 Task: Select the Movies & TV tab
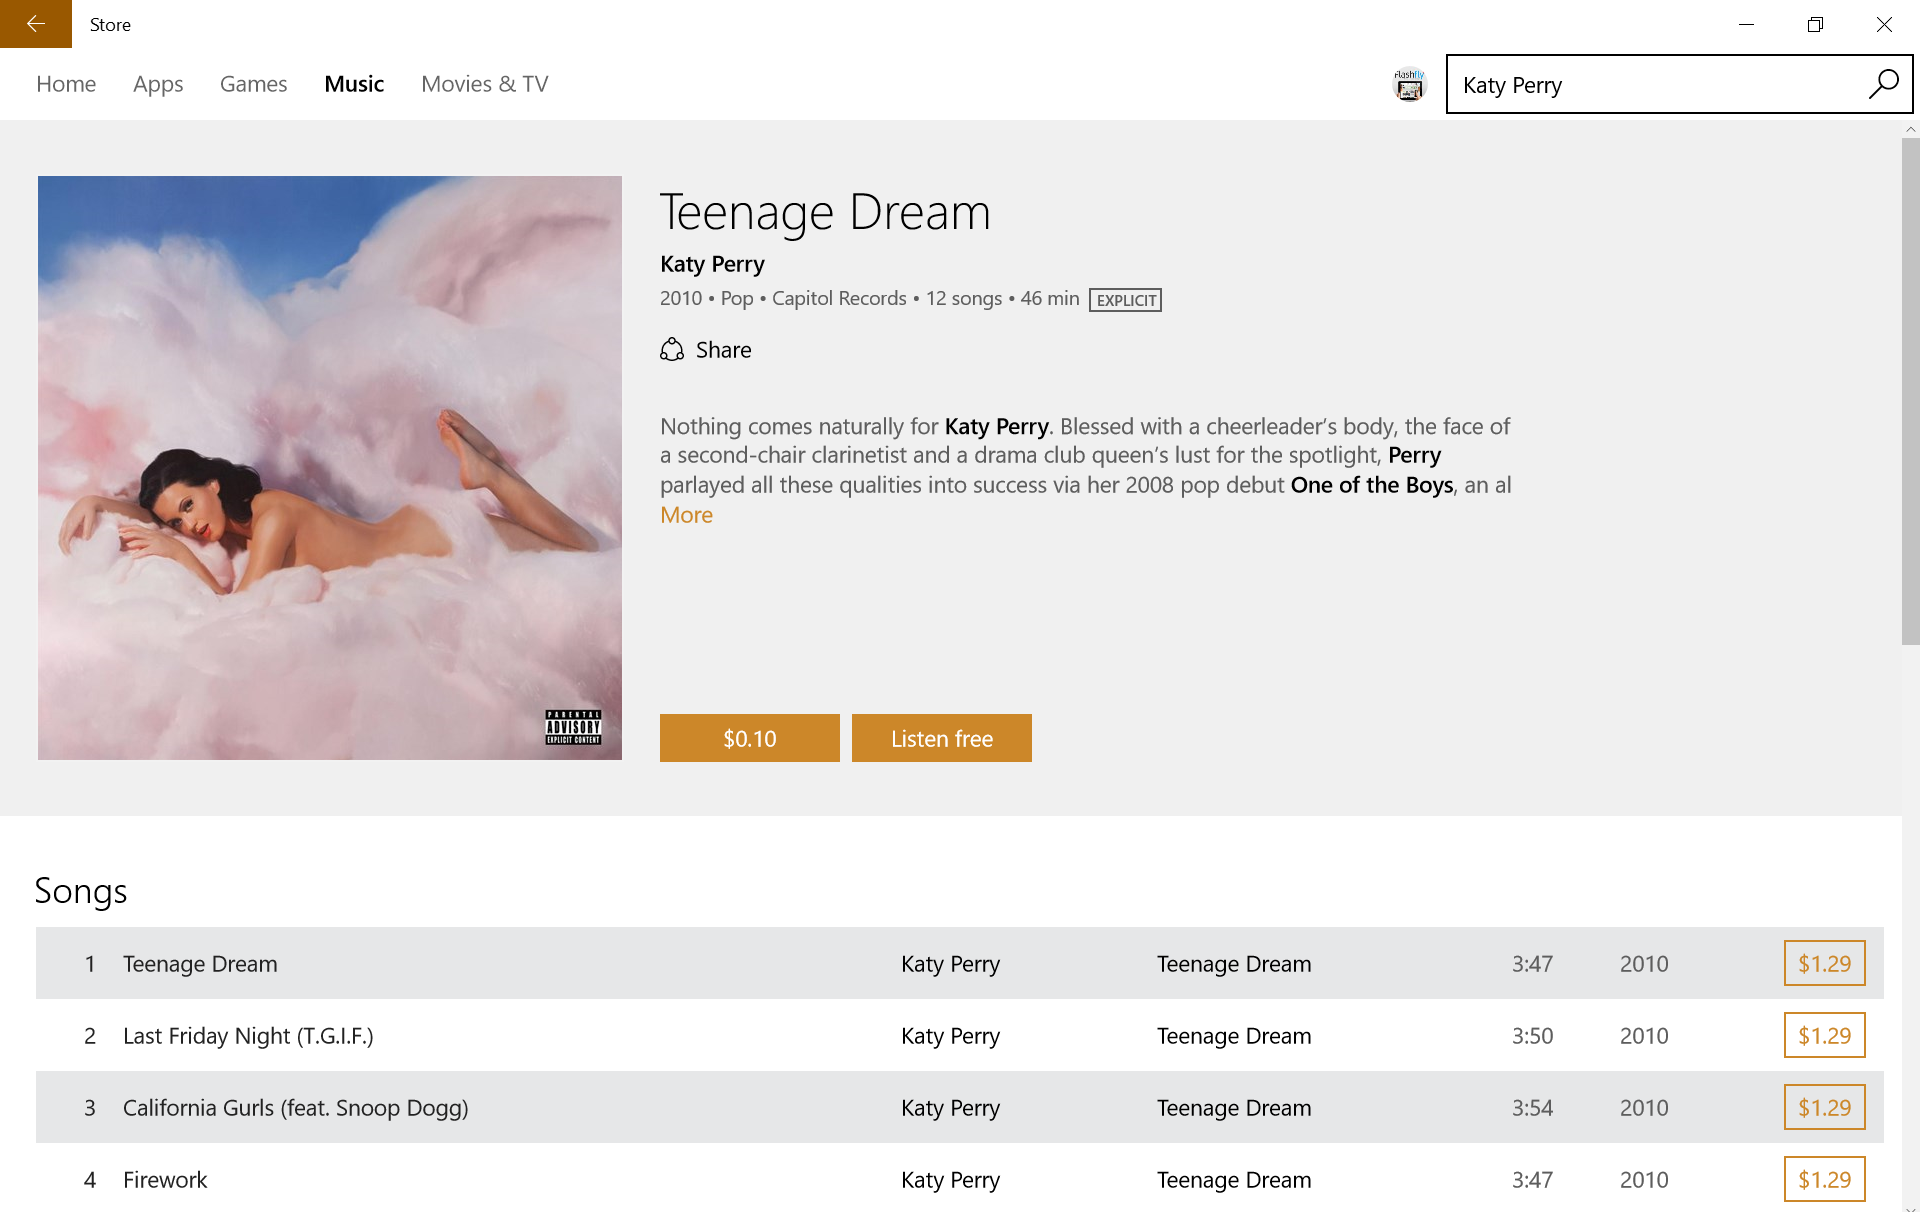point(484,84)
